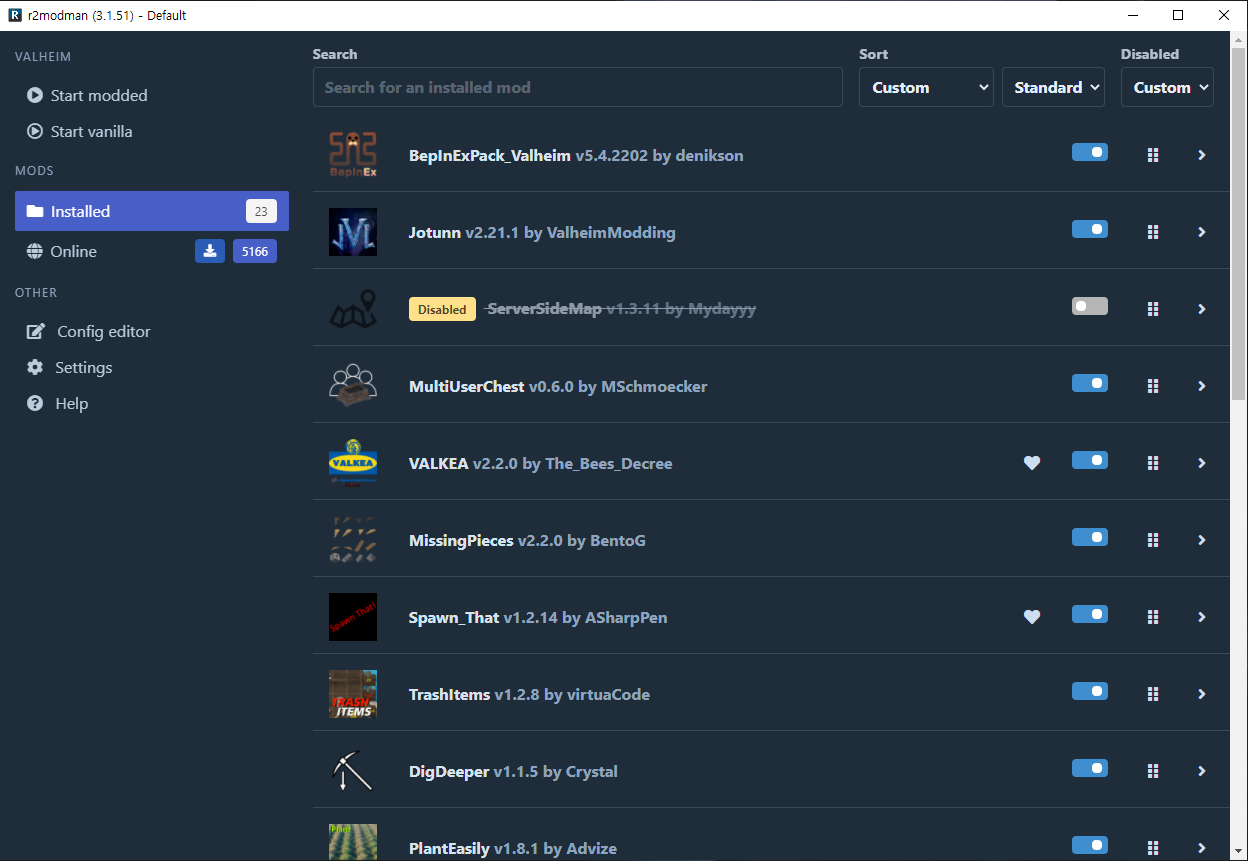
Task: Click the drag handle for TrashItems
Action: click(1153, 694)
